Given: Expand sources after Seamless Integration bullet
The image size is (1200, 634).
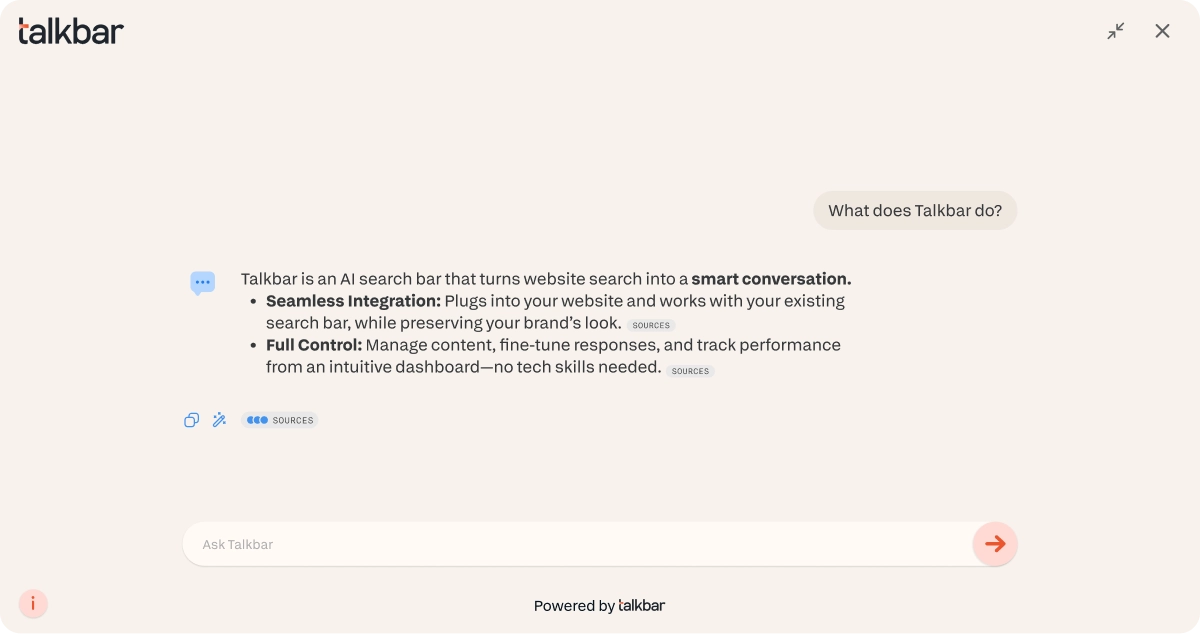Looking at the screenshot, I should 651,325.
